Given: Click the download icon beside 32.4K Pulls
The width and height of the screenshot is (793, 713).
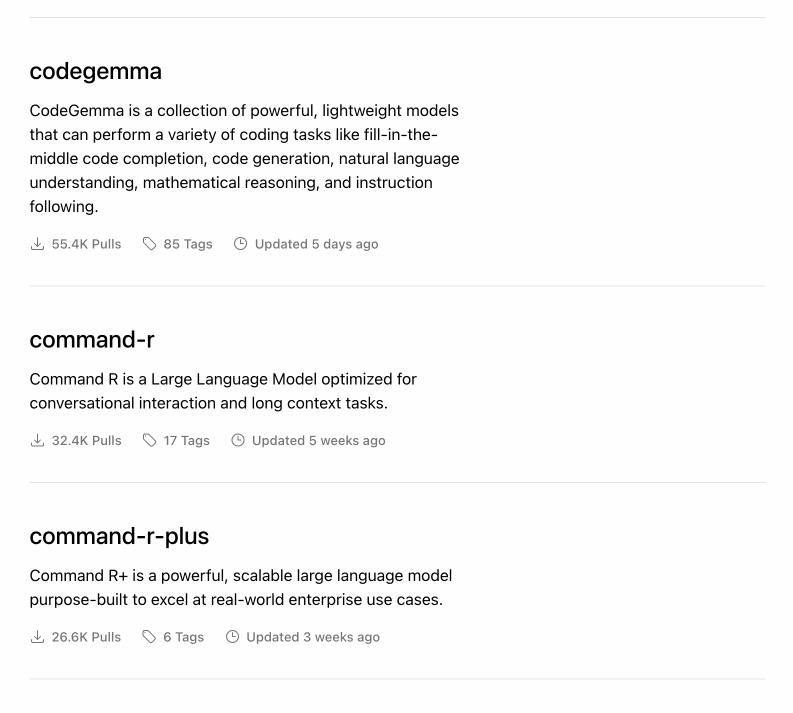Looking at the screenshot, I should pyautogui.click(x=38, y=440).
